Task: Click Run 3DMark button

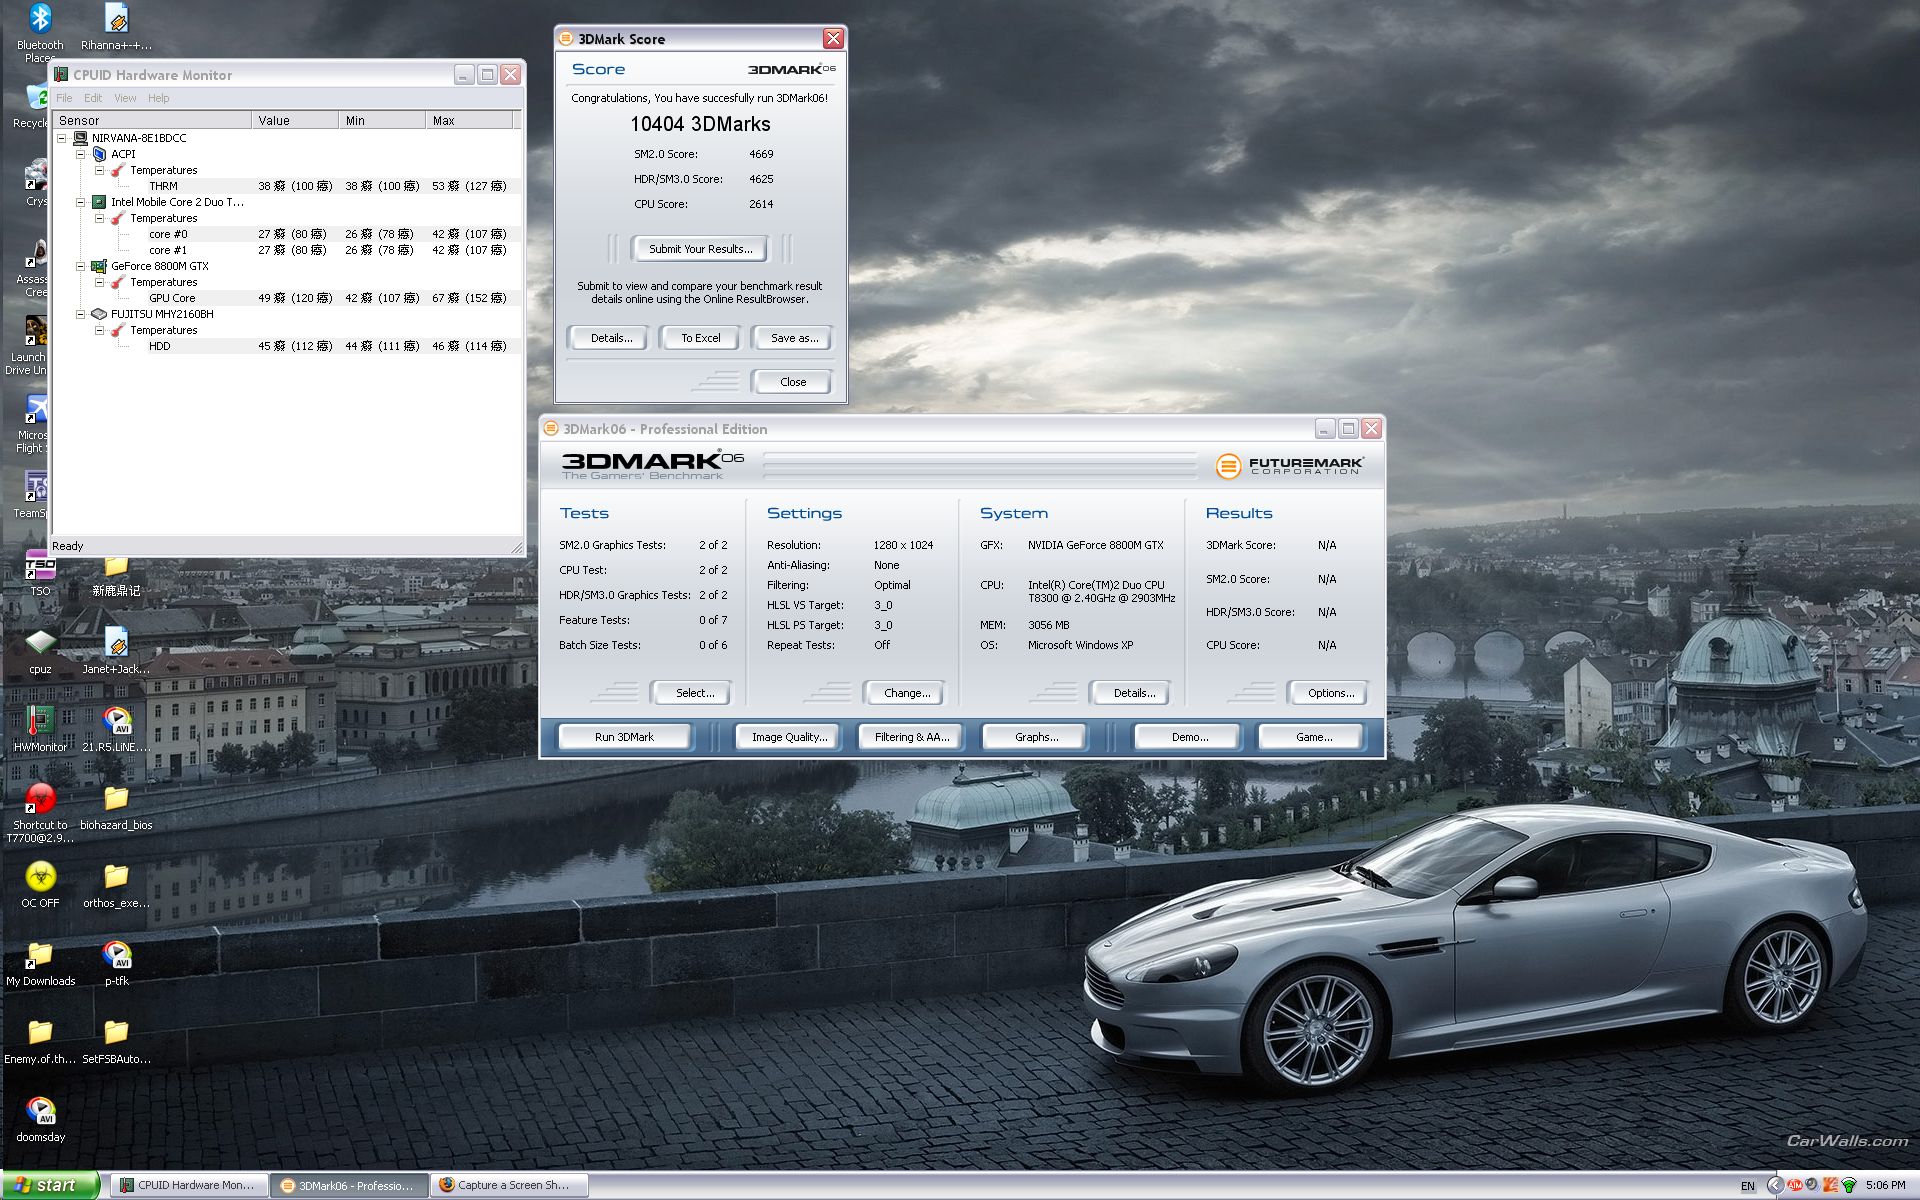Action: click(x=624, y=737)
